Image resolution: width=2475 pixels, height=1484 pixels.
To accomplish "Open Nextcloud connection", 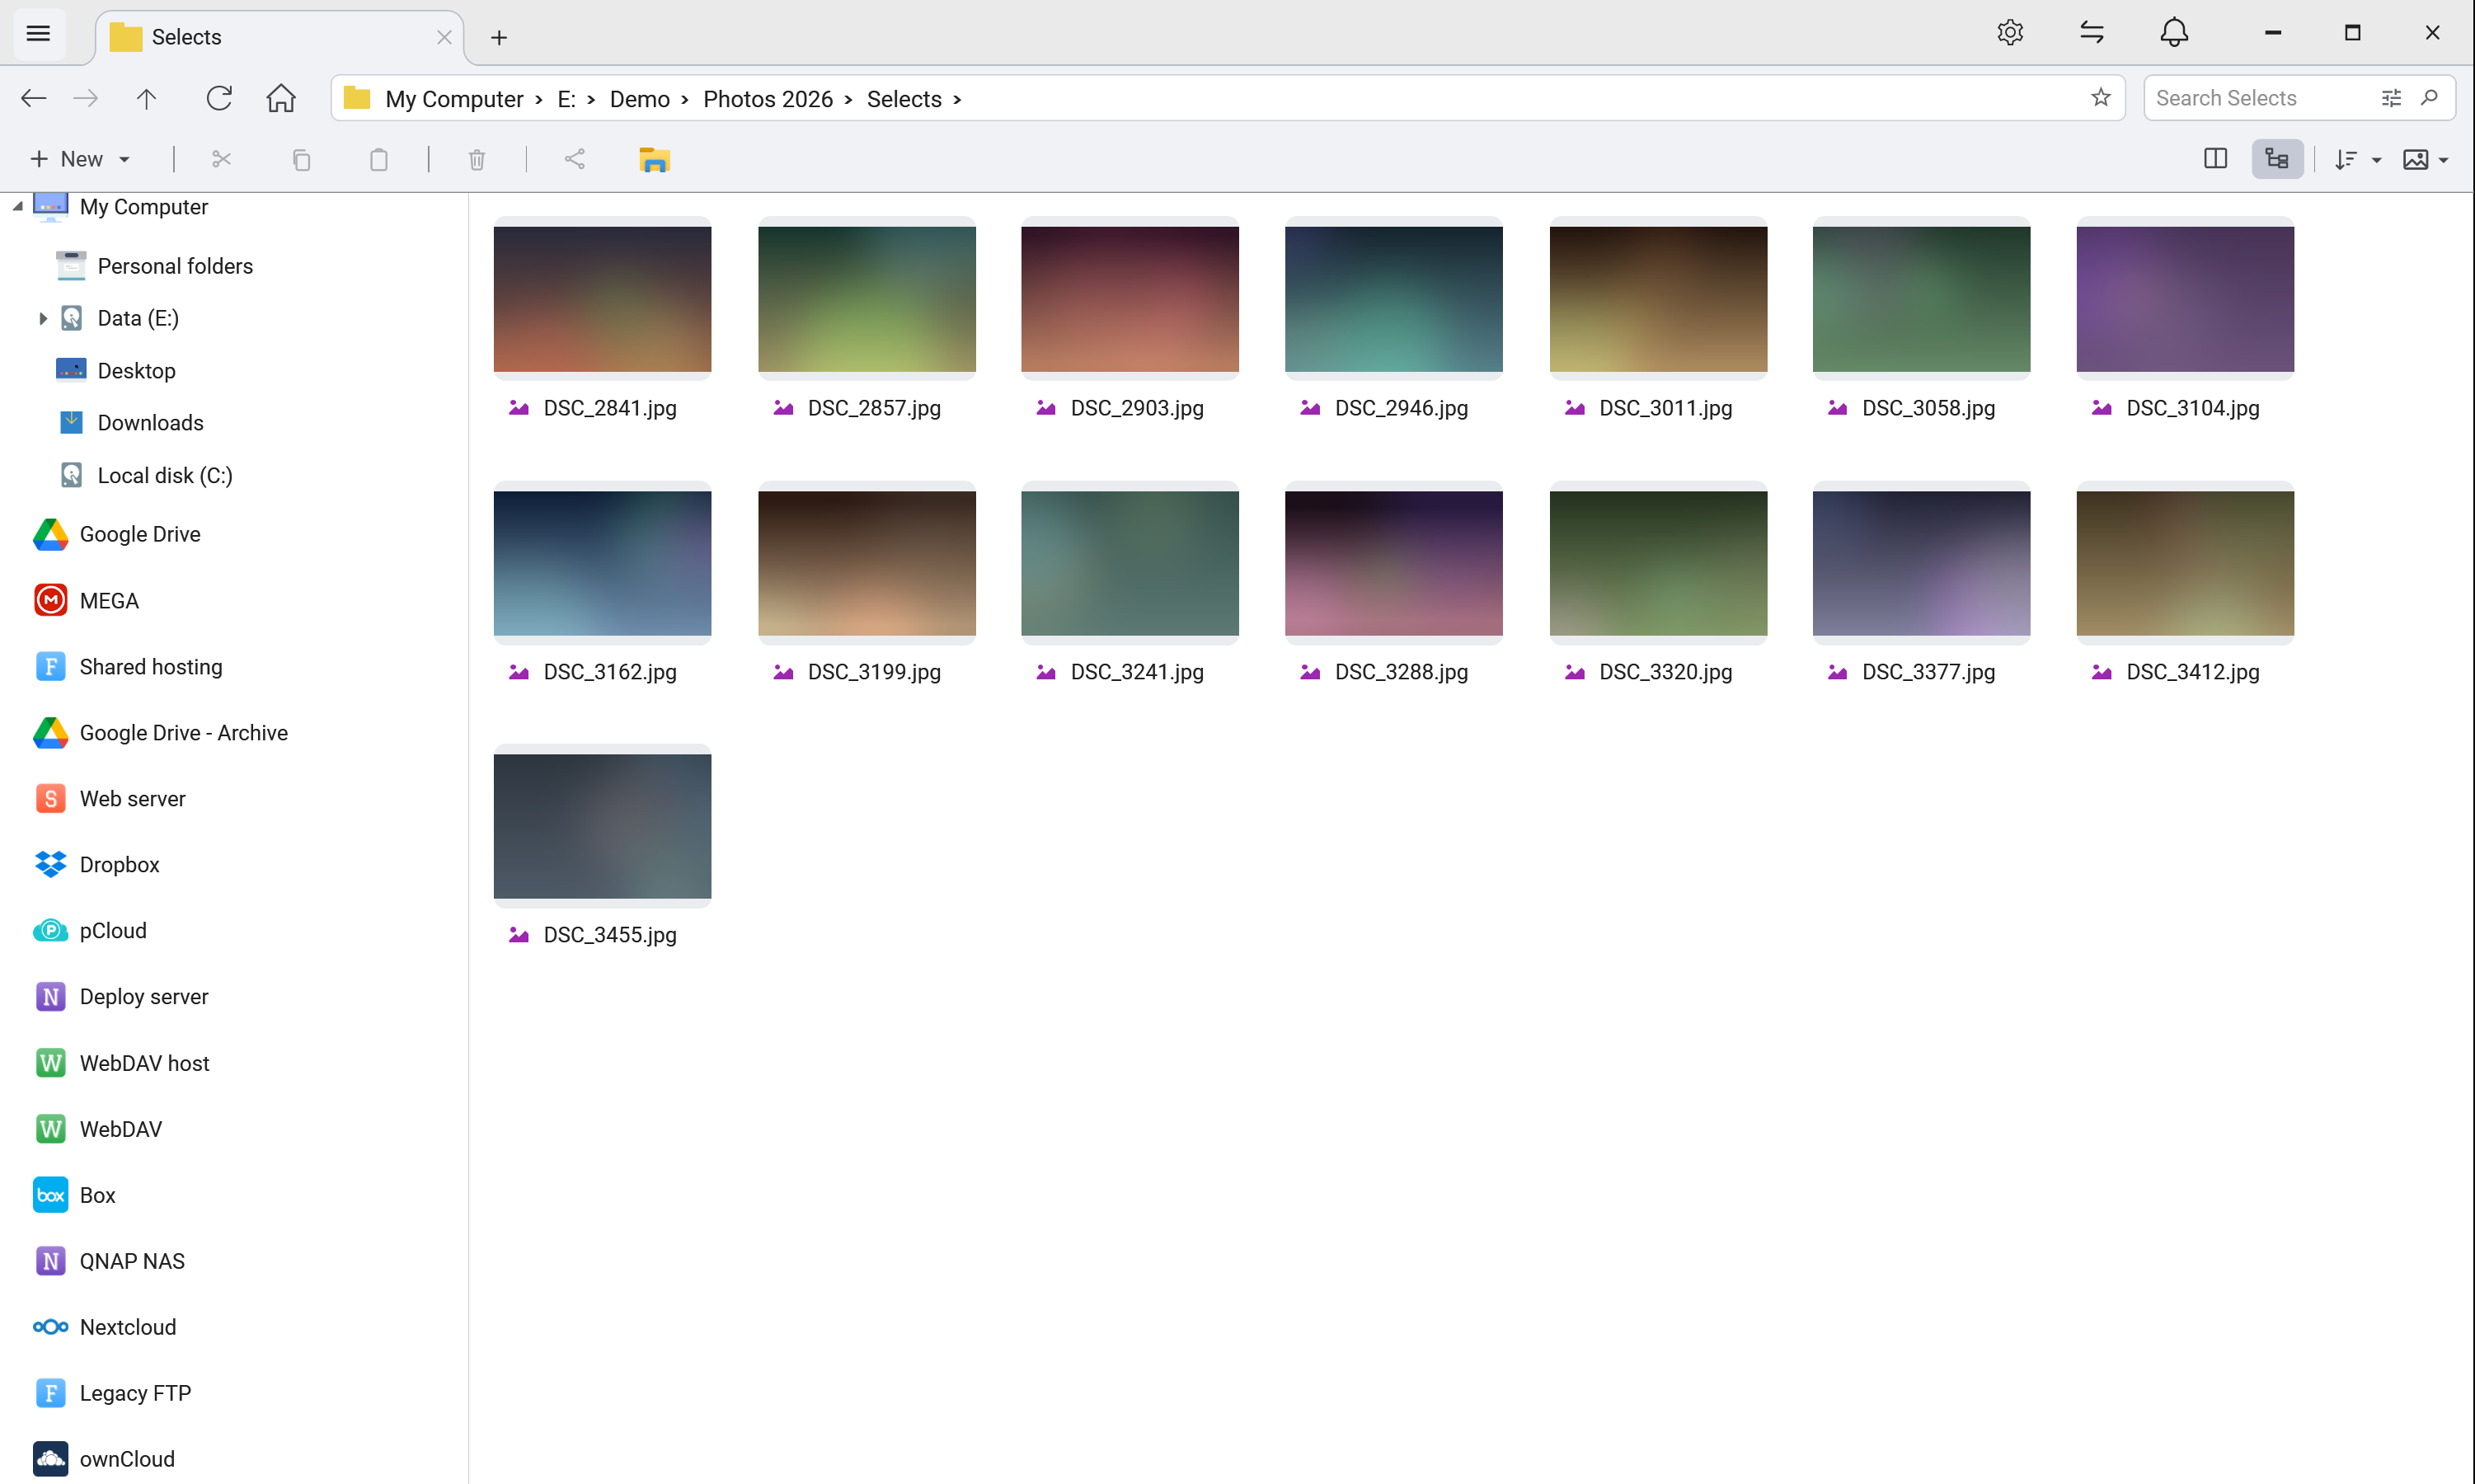I will 128,1327.
